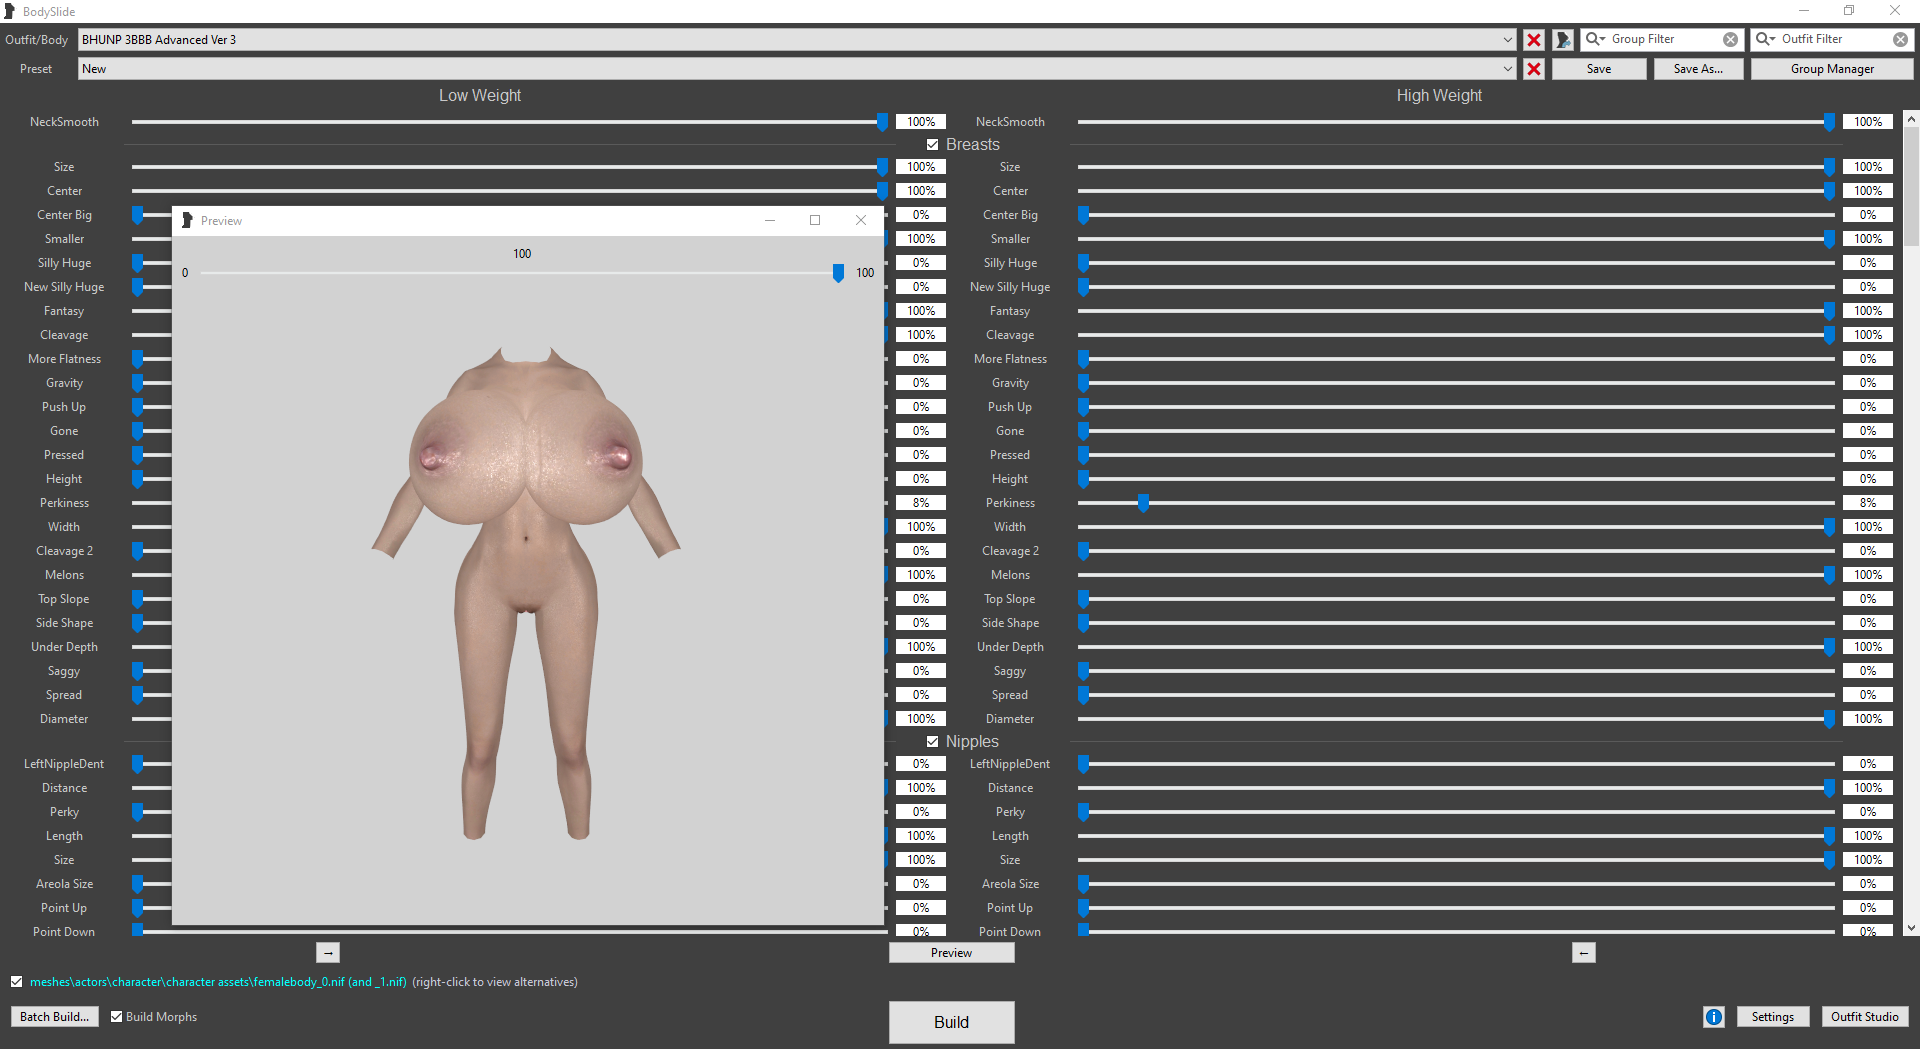Click the low weight Perkiness value field

pyautogui.click(x=921, y=503)
